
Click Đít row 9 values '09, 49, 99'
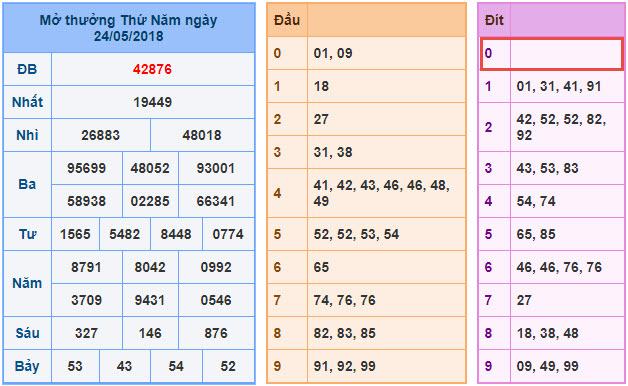(x=547, y=366)
